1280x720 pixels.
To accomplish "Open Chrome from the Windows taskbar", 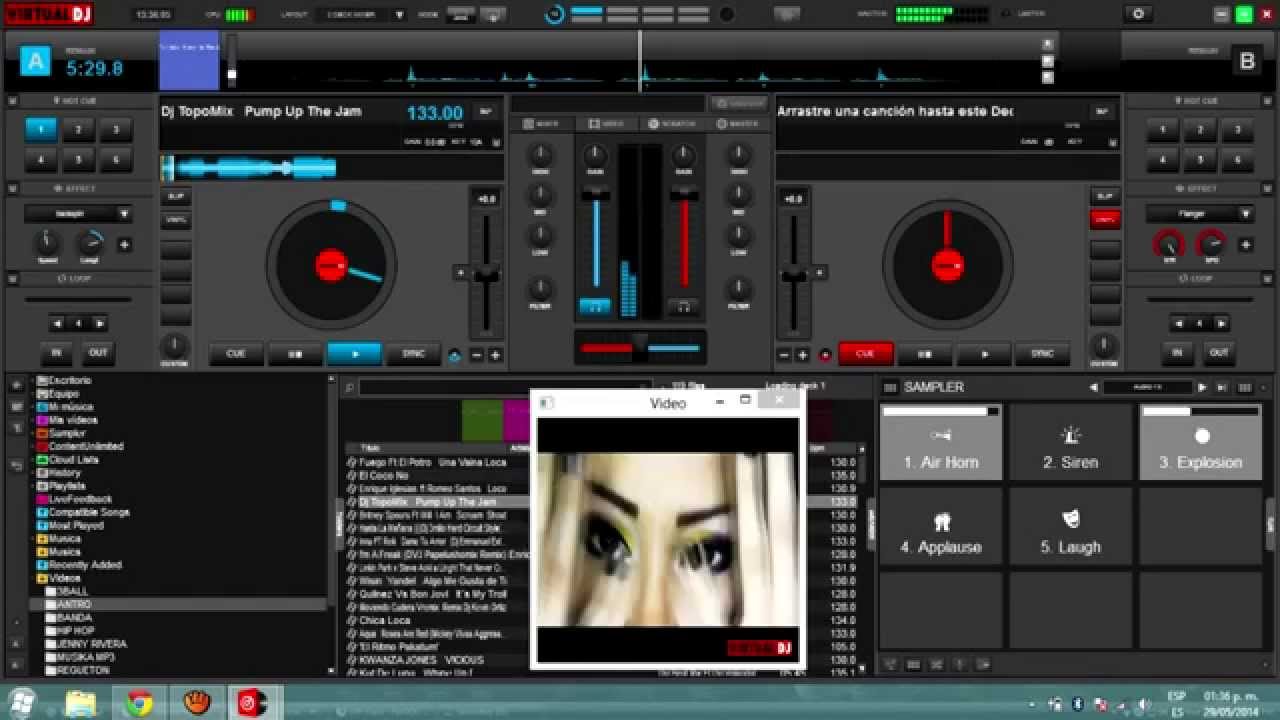I will [139, 703].
